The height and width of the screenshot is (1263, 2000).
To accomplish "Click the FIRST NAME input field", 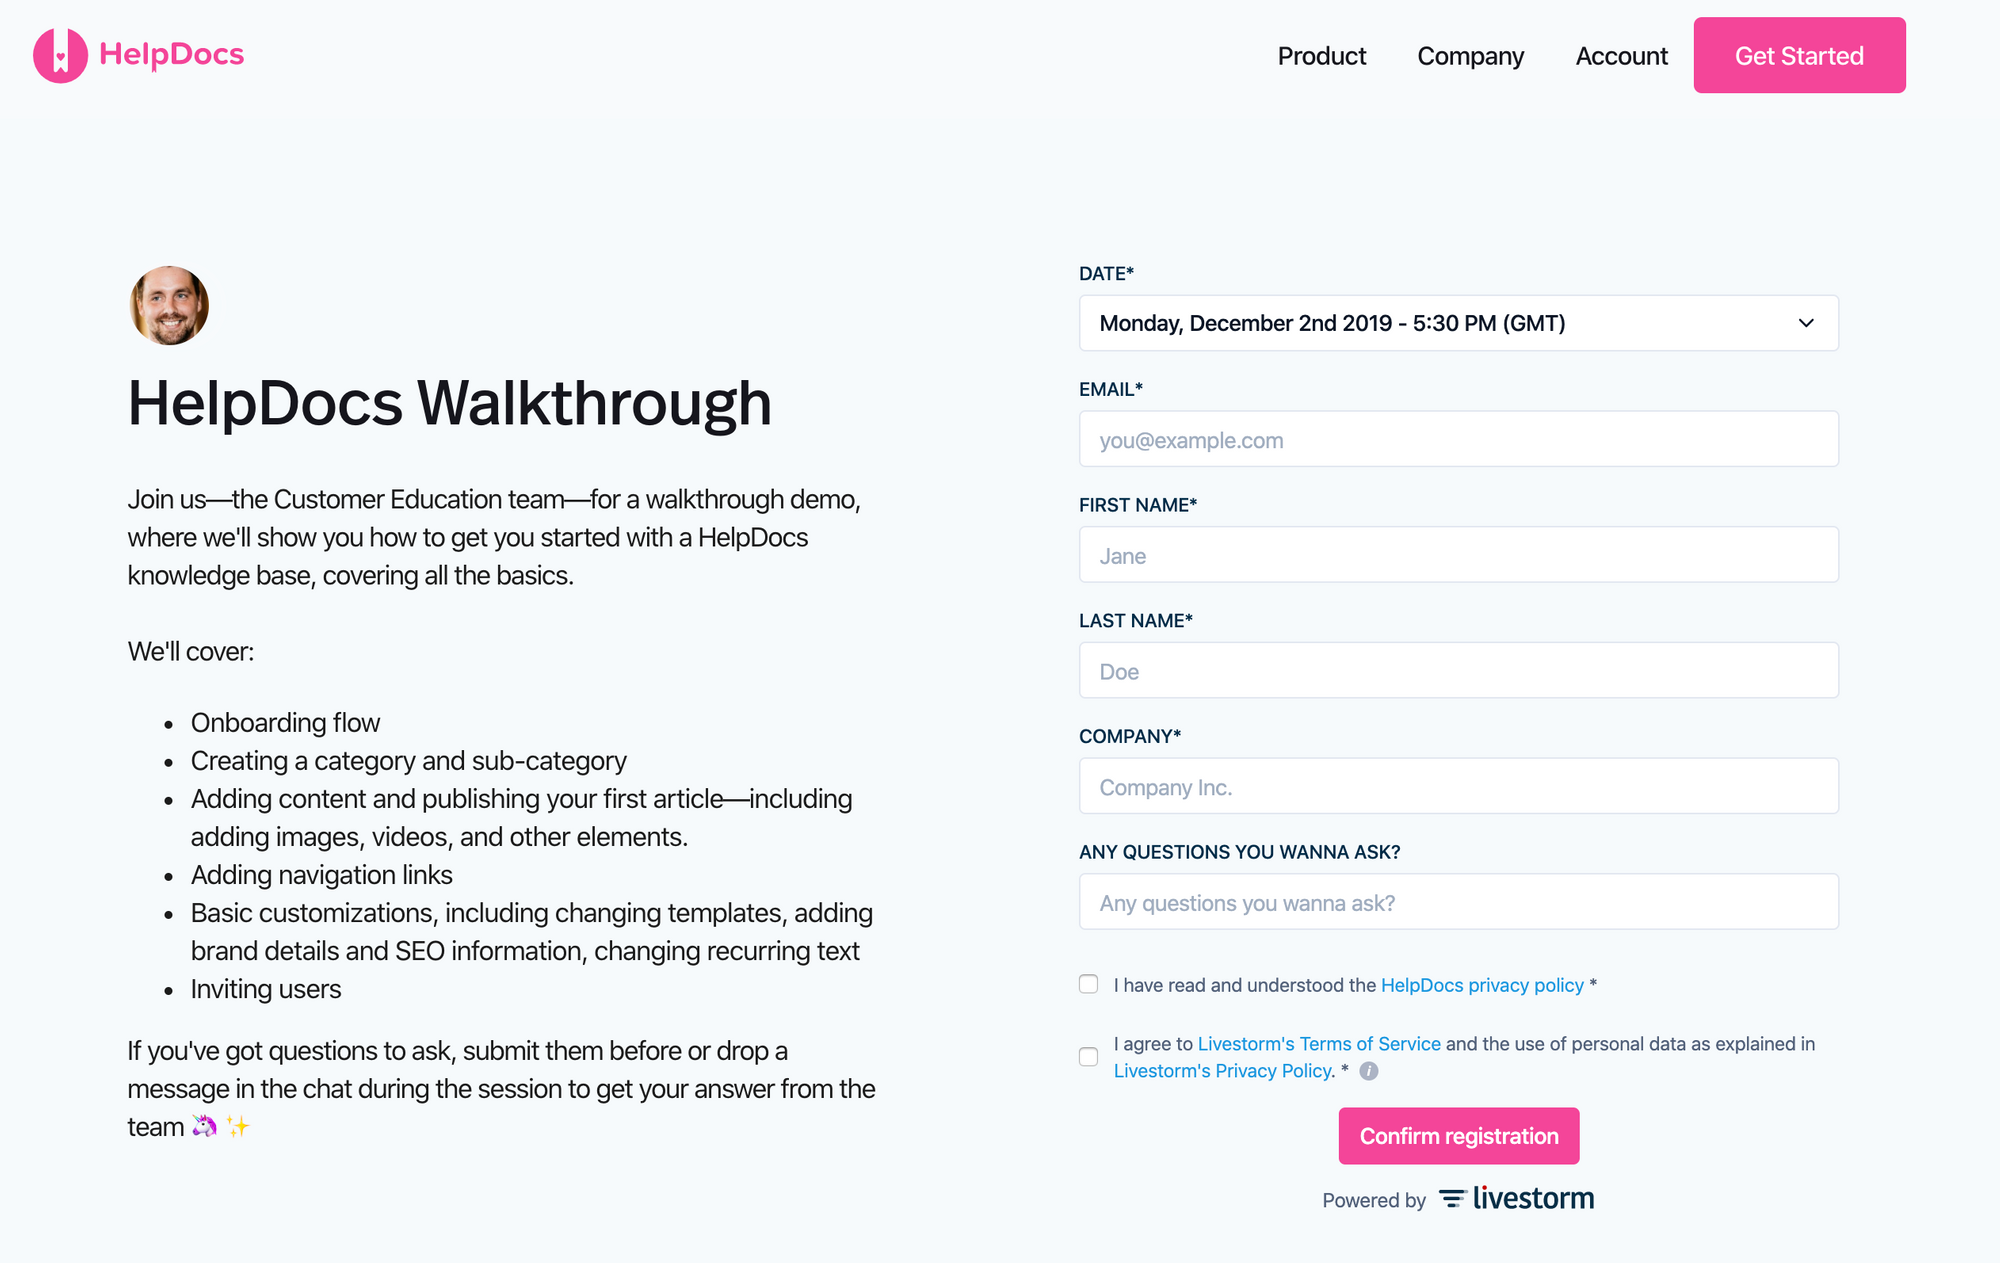I will 1458,555.
